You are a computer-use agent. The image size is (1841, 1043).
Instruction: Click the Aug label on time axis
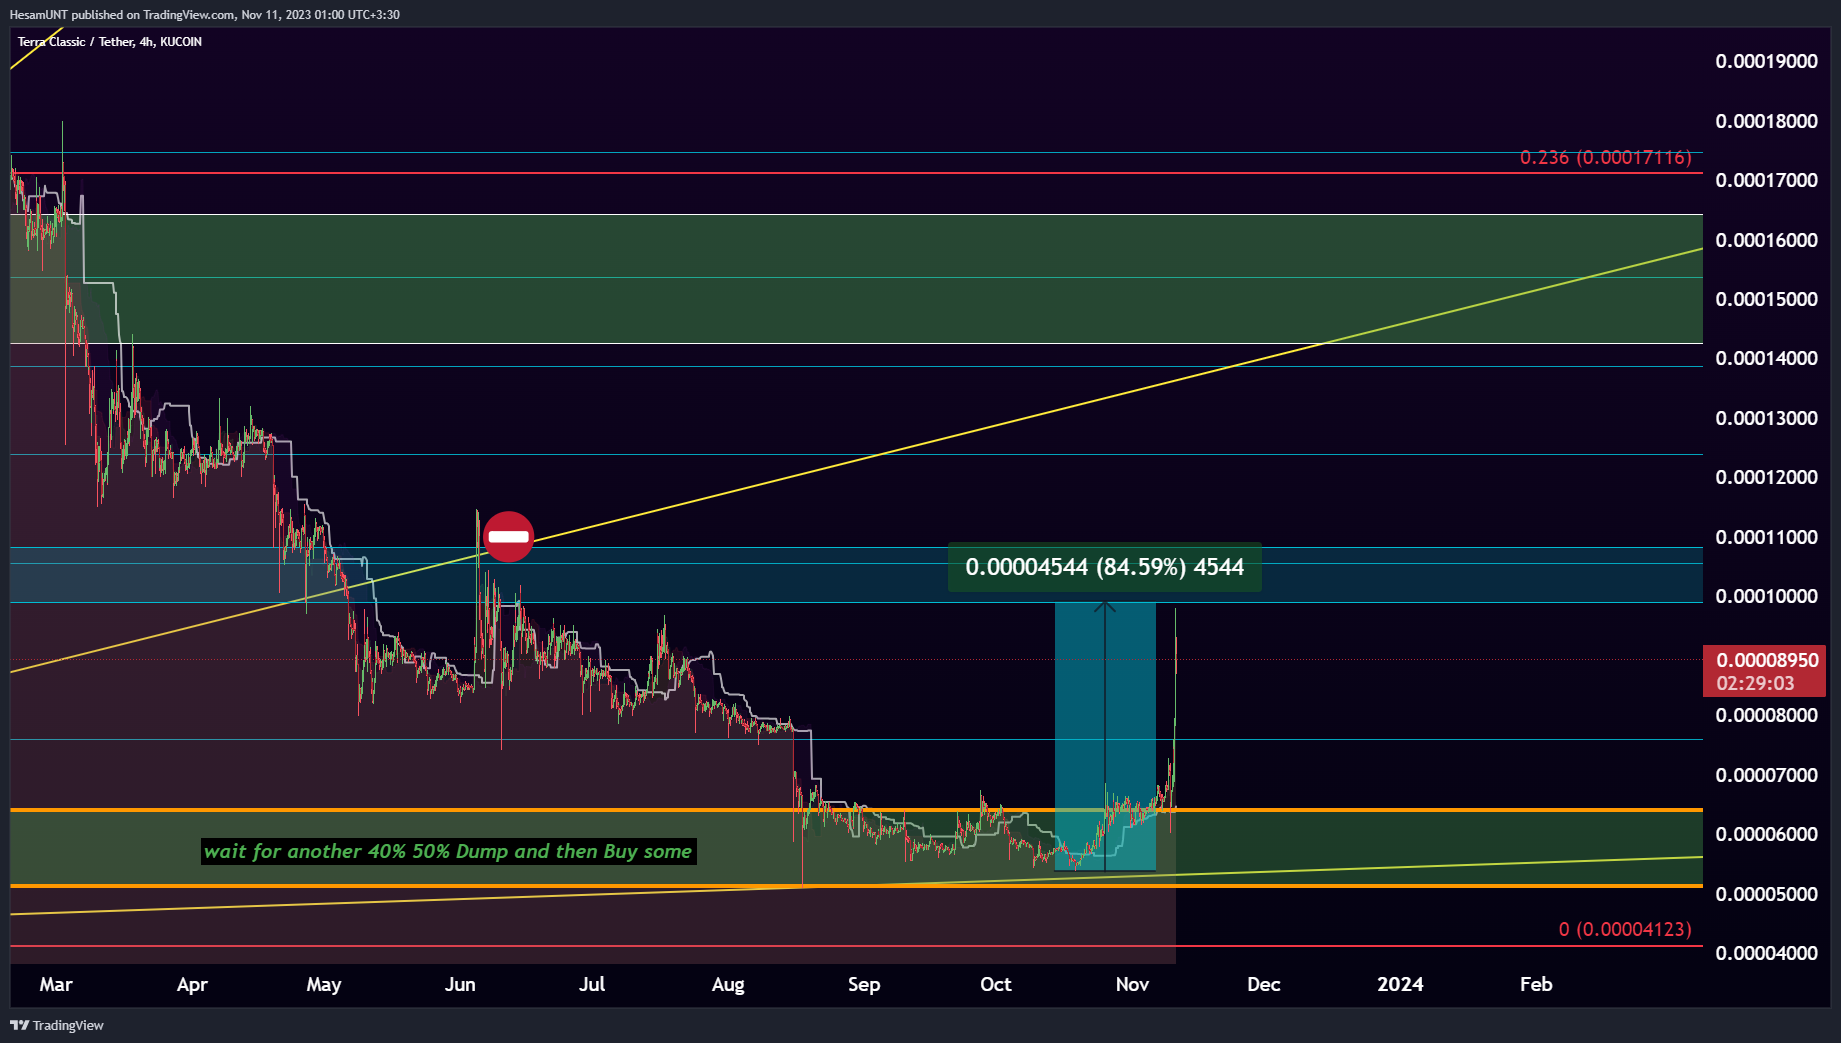[728, 984]
